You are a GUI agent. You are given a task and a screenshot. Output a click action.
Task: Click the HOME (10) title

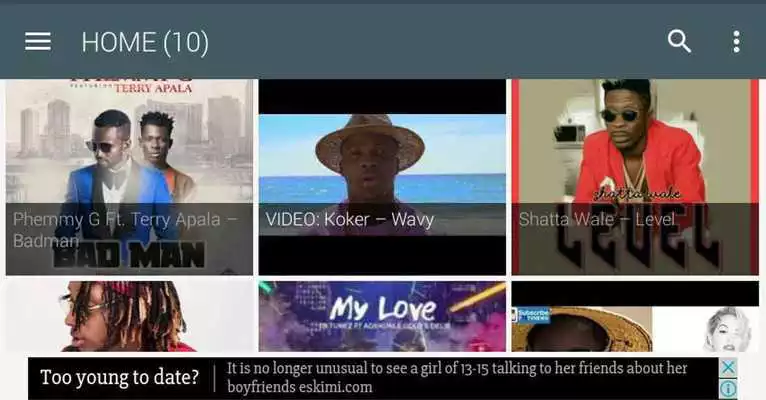pyautogui.click(x=145, y=42)
